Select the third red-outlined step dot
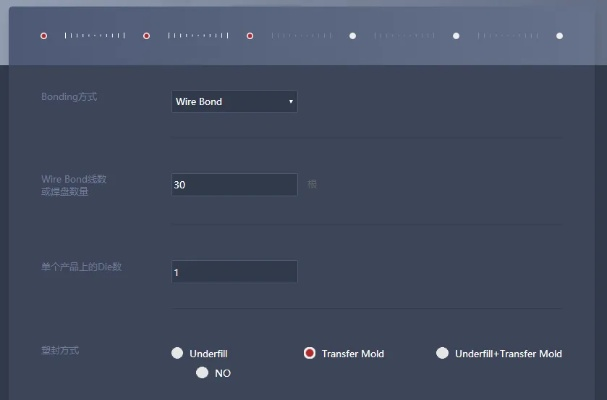The width and height of the screenshot is (607, 400). click(x=250, y=36)
